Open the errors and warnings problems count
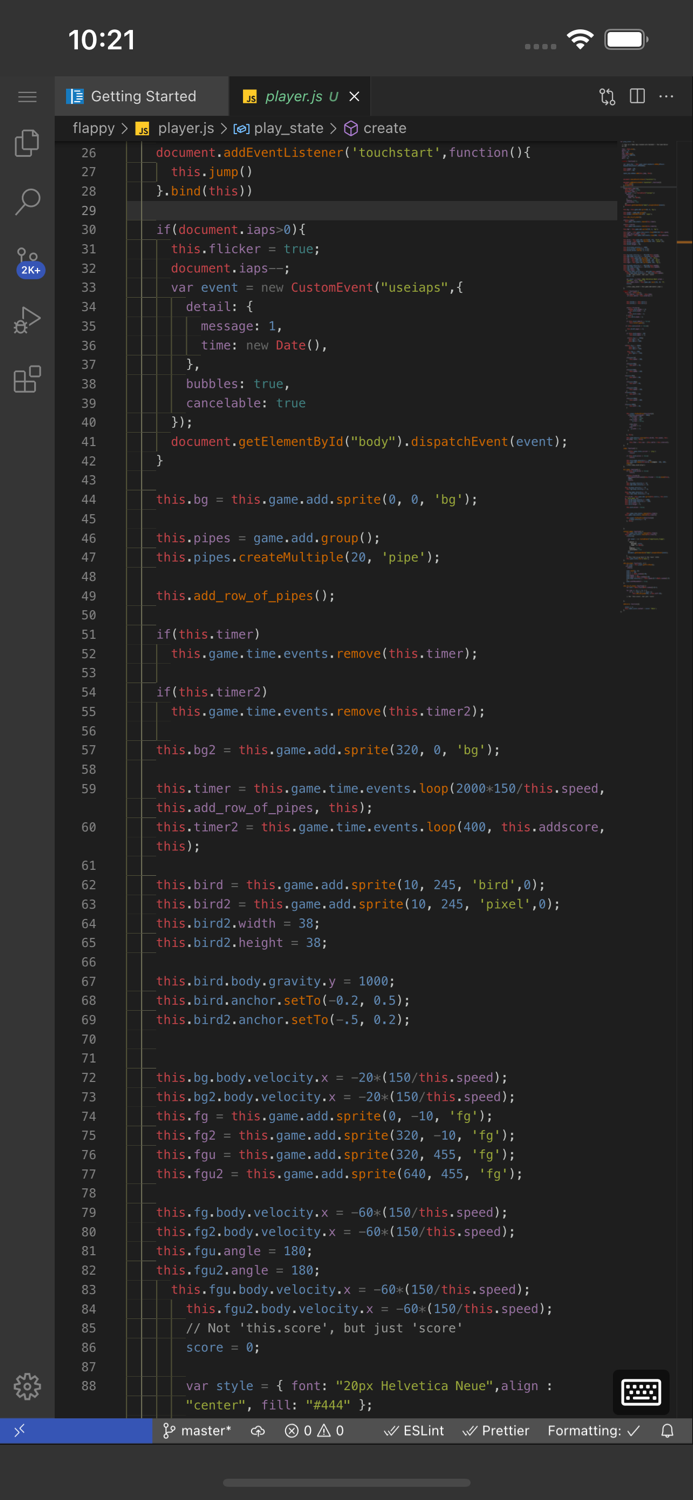 [x=314, y=1431]
